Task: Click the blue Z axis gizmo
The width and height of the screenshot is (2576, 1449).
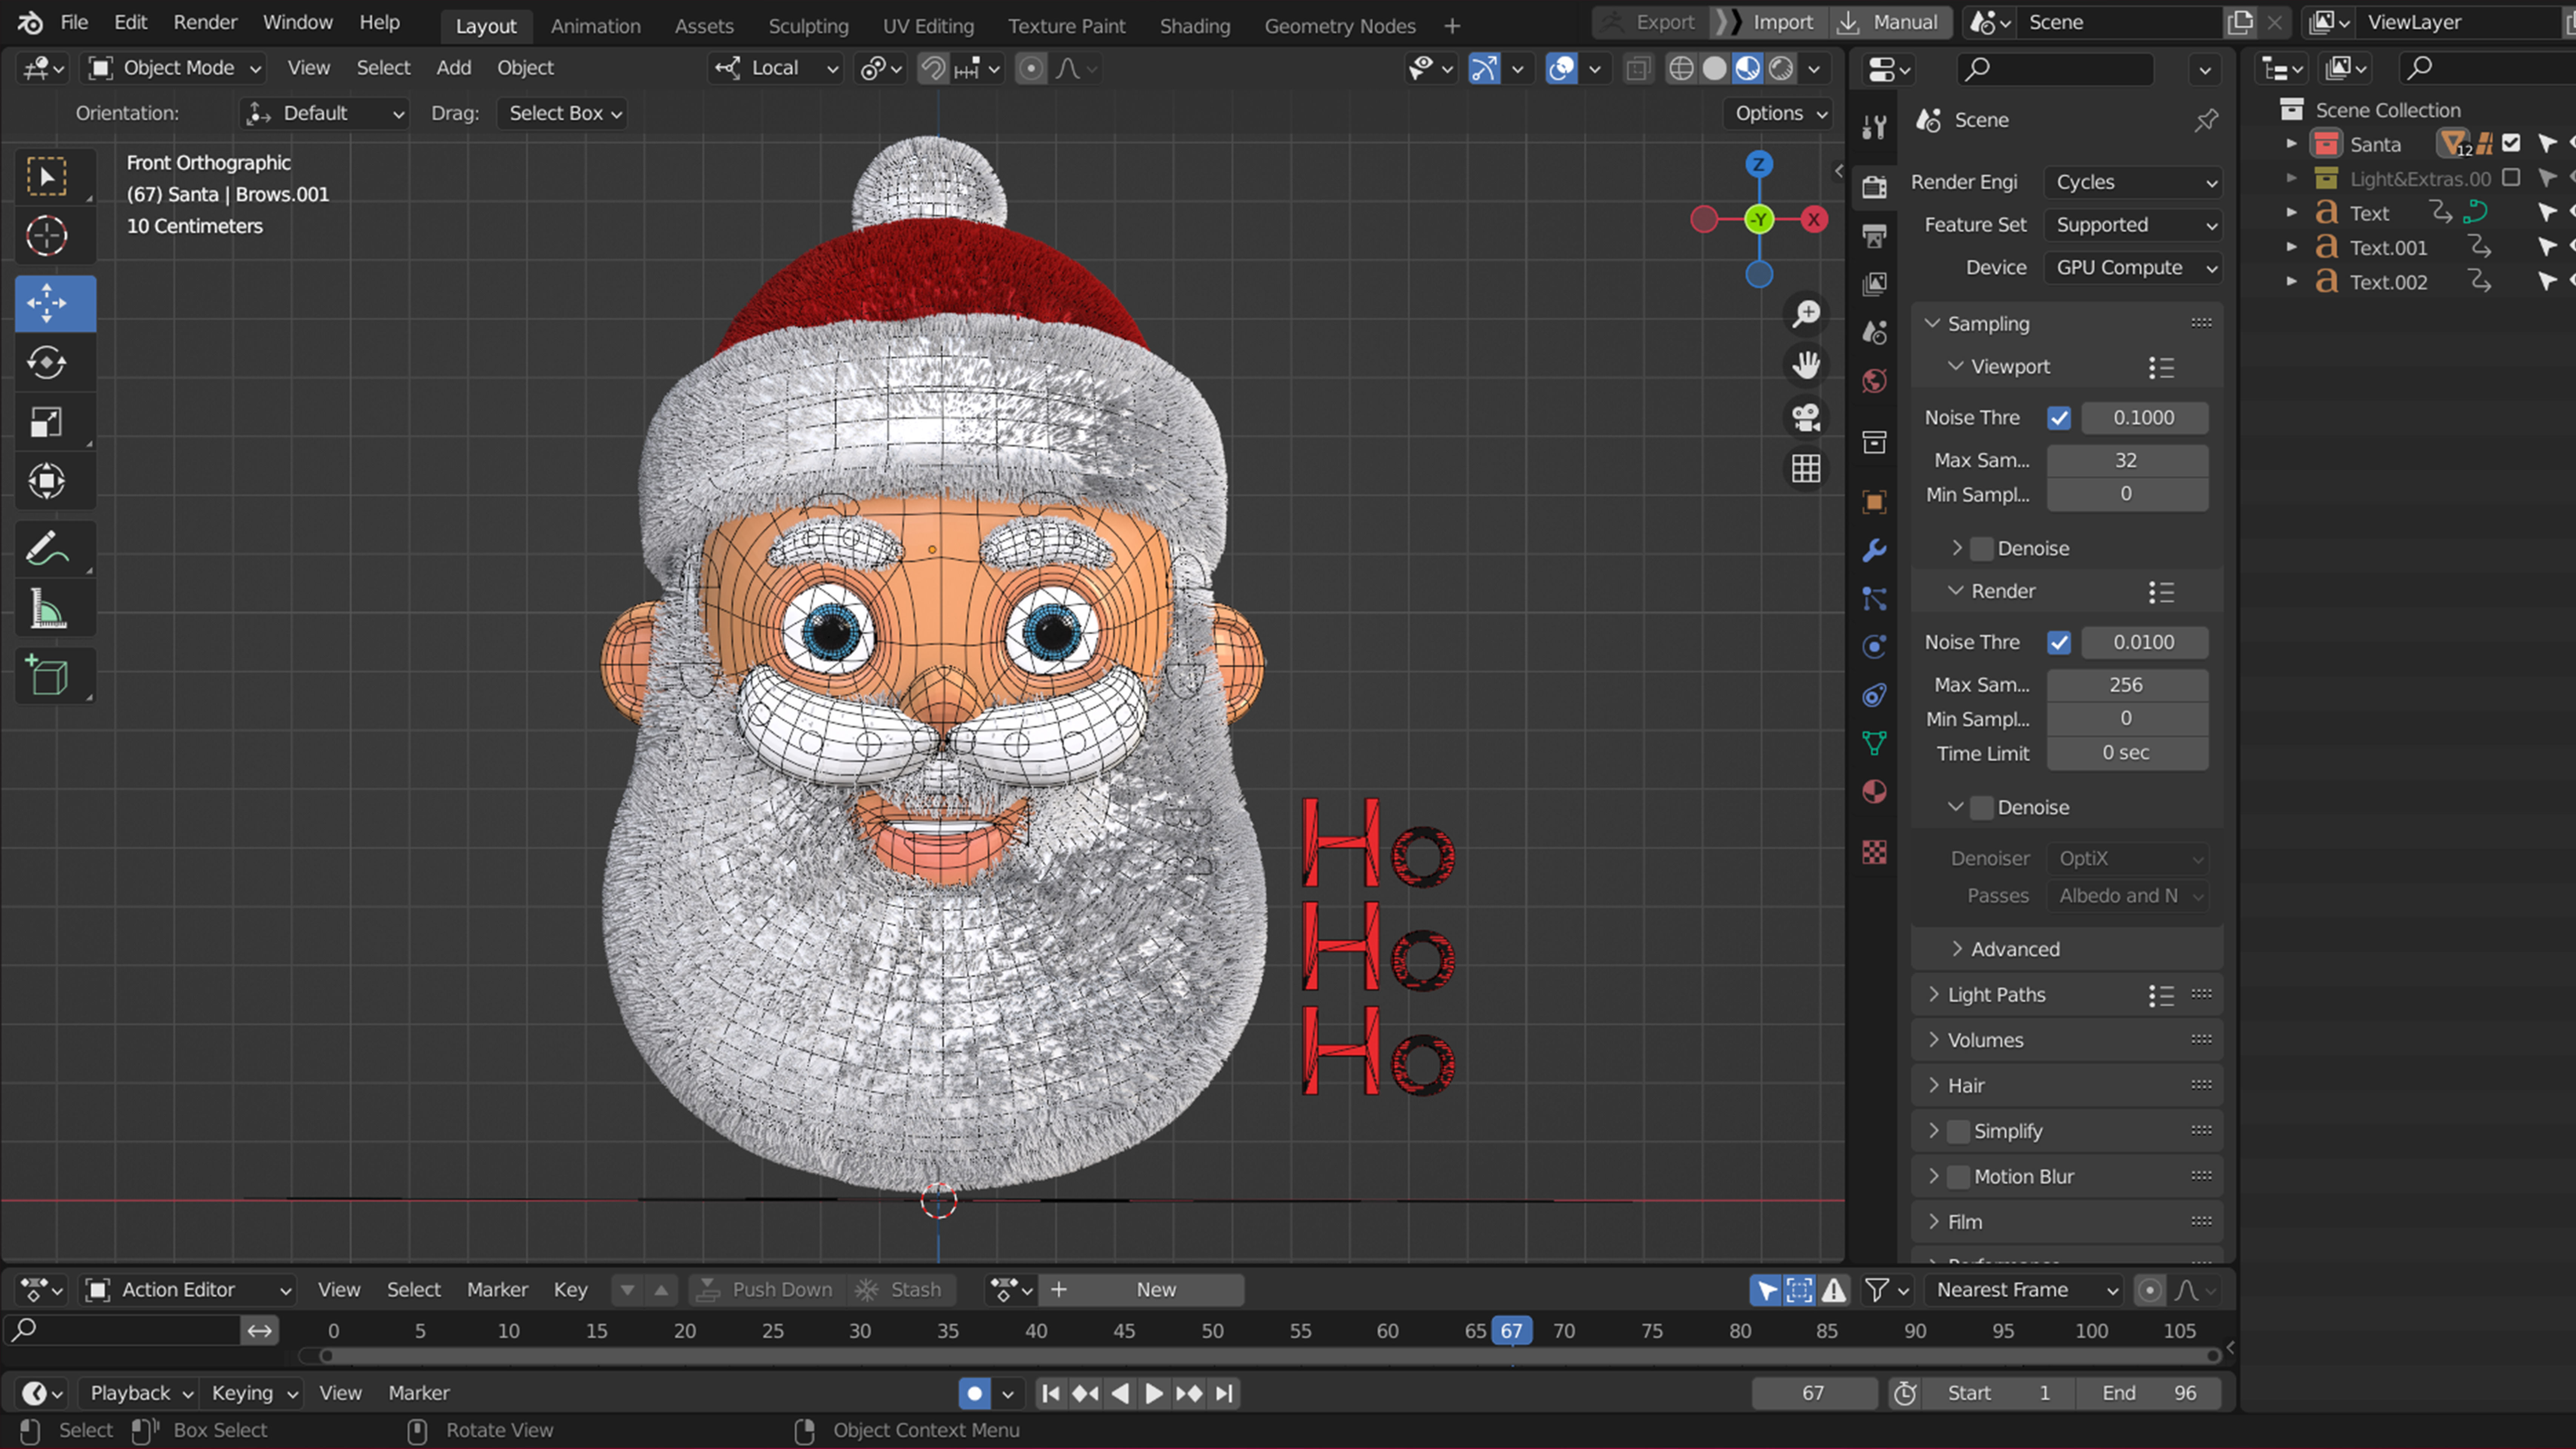Action: [x=1759, y=164]
